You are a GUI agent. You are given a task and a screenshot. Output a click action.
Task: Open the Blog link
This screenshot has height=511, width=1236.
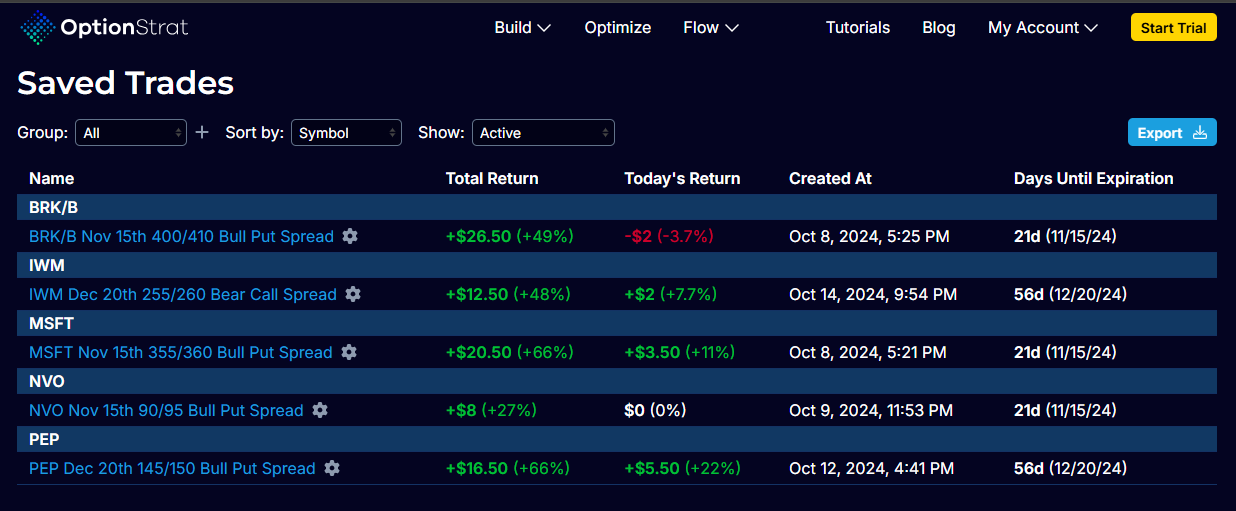938,28
